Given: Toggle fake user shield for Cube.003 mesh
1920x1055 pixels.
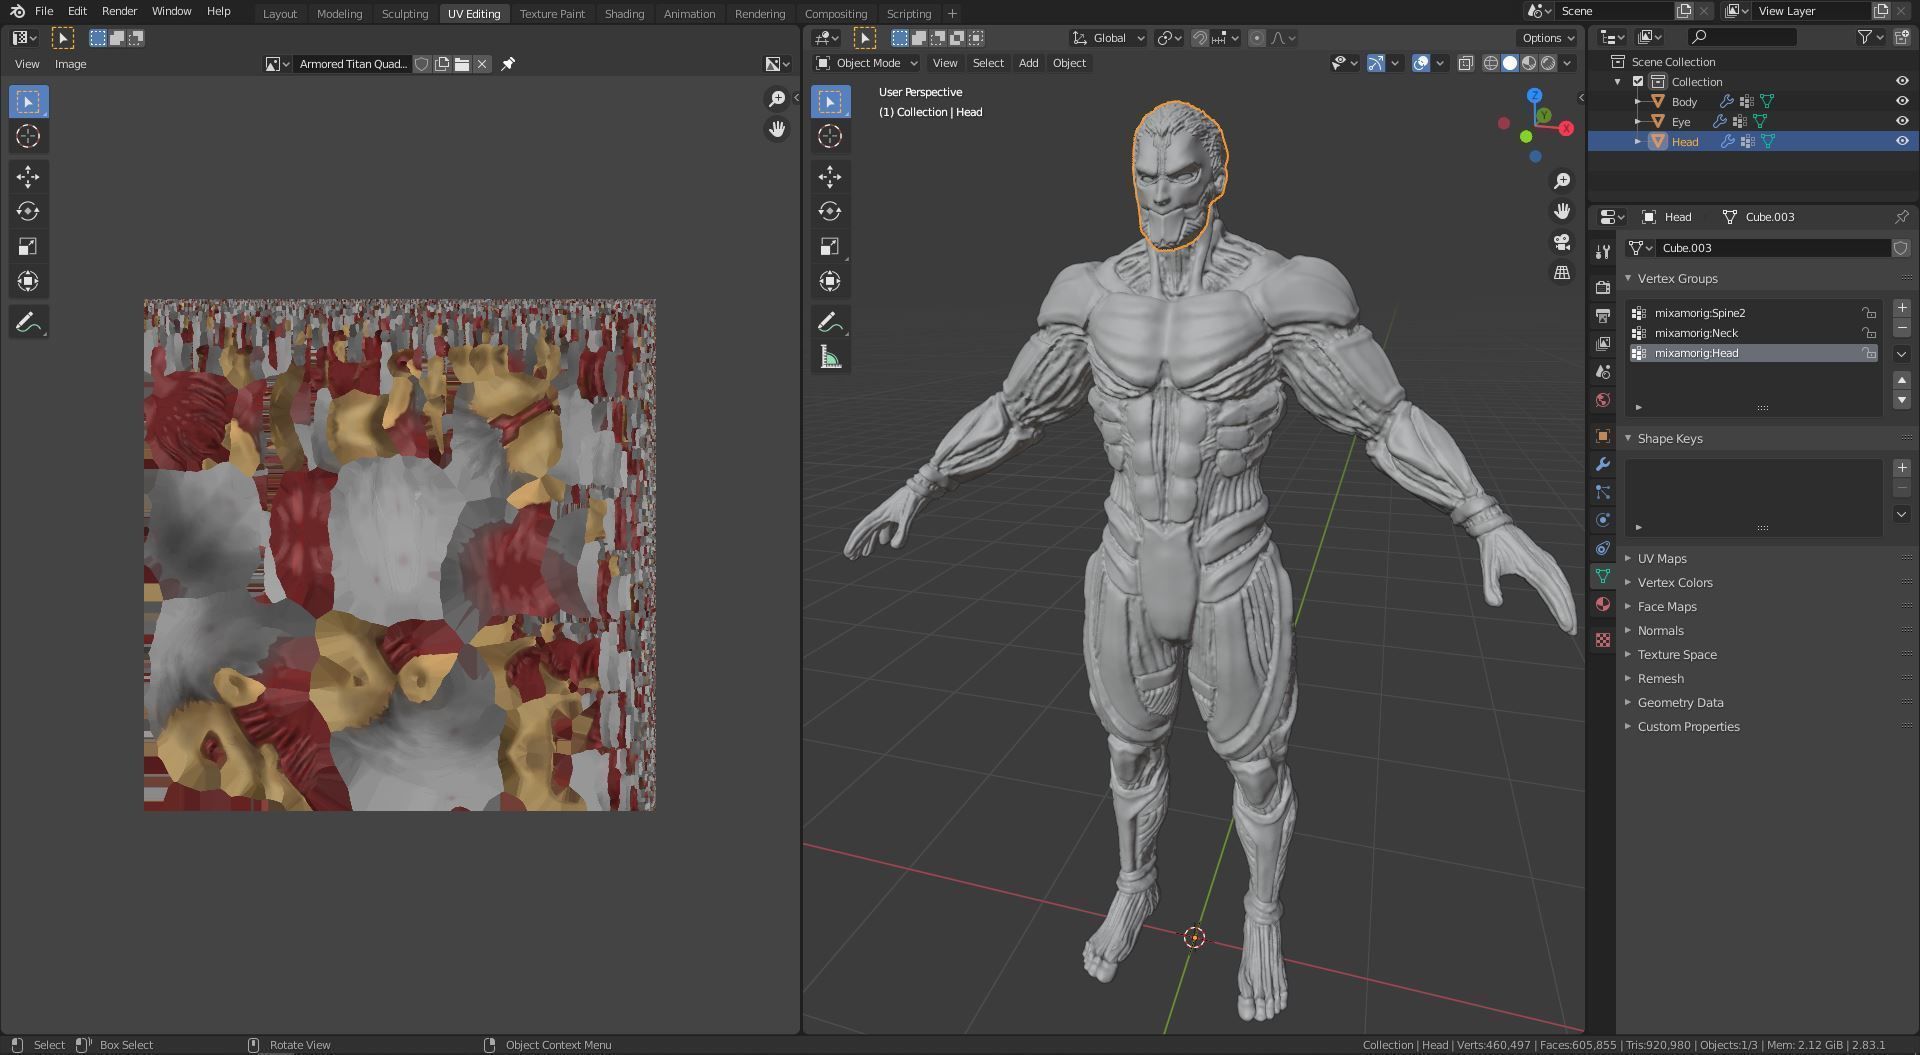Looking at the screenshot, I should 1901,248.
